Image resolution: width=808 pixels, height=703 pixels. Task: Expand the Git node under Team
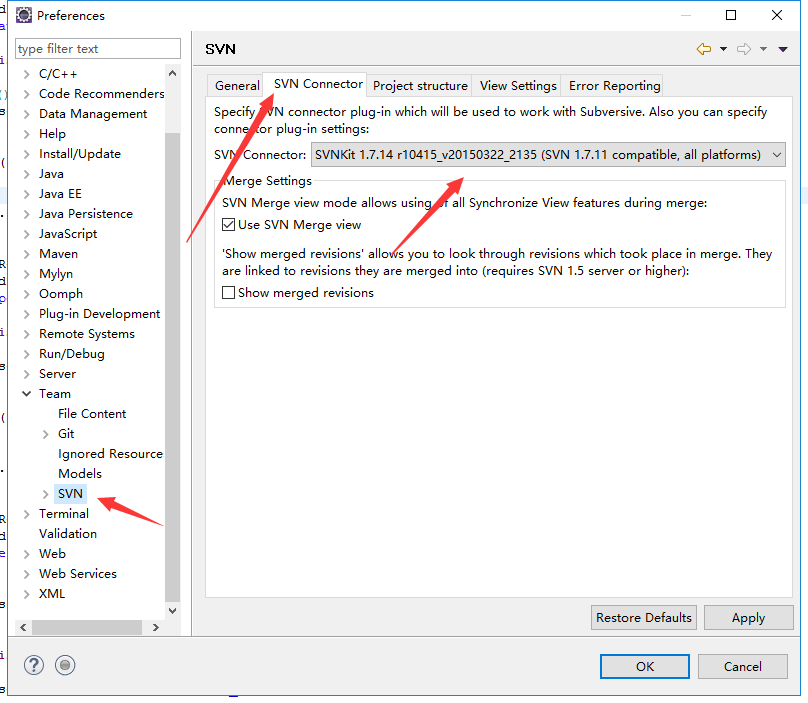click(46, 434)
